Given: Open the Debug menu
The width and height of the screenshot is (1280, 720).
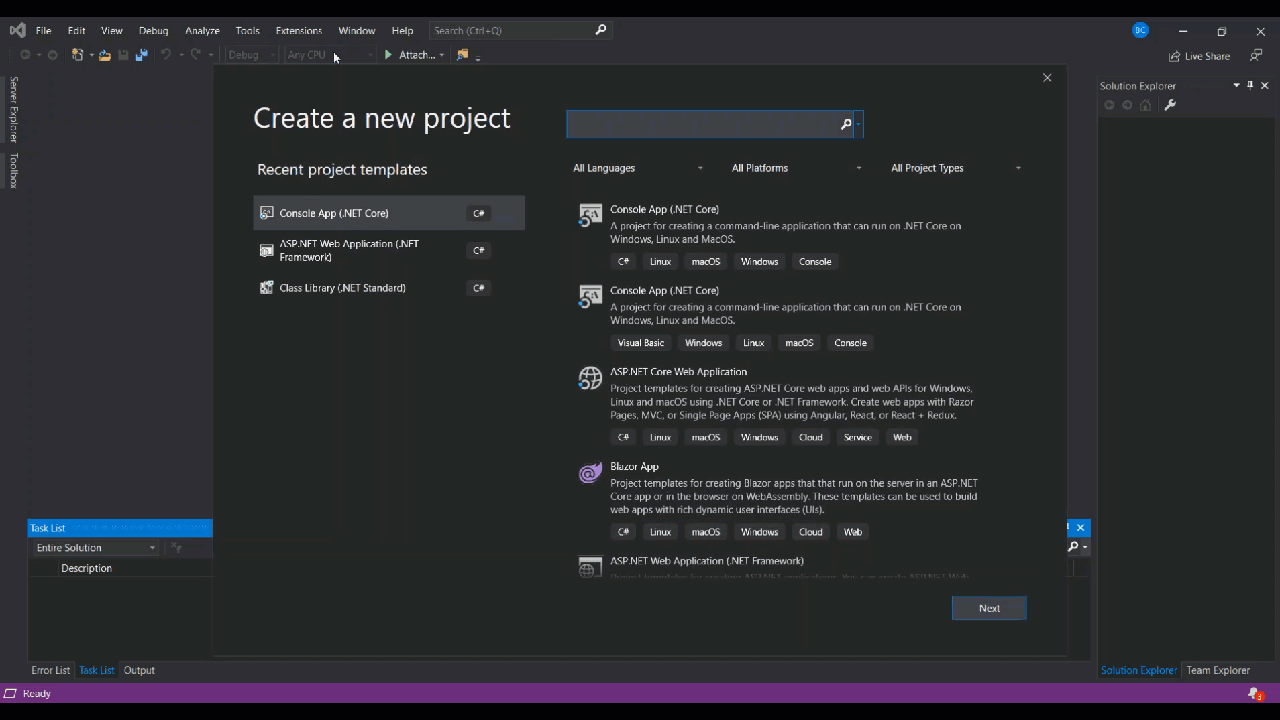Looking at the screenshot, I should click(x=153, y=31).
